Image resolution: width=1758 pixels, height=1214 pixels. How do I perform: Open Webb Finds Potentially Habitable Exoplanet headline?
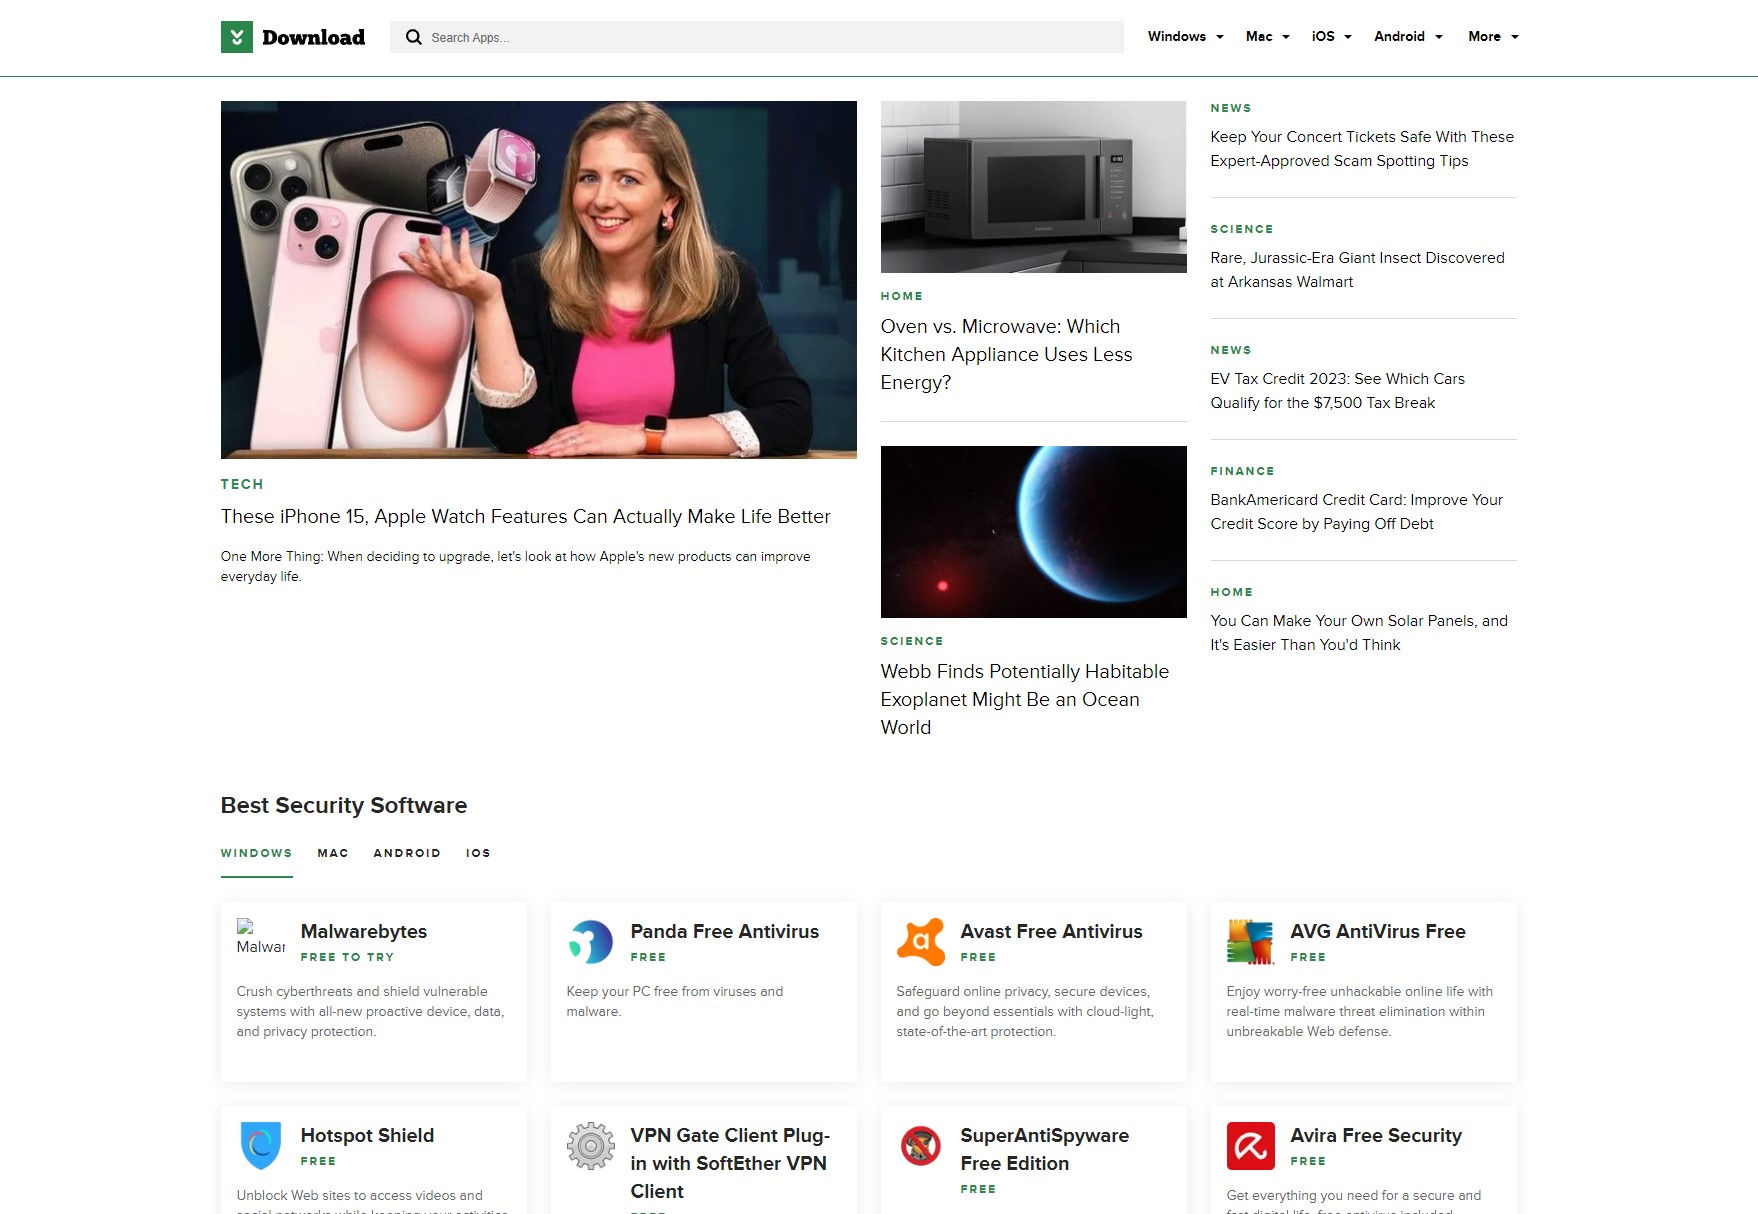1025,699
